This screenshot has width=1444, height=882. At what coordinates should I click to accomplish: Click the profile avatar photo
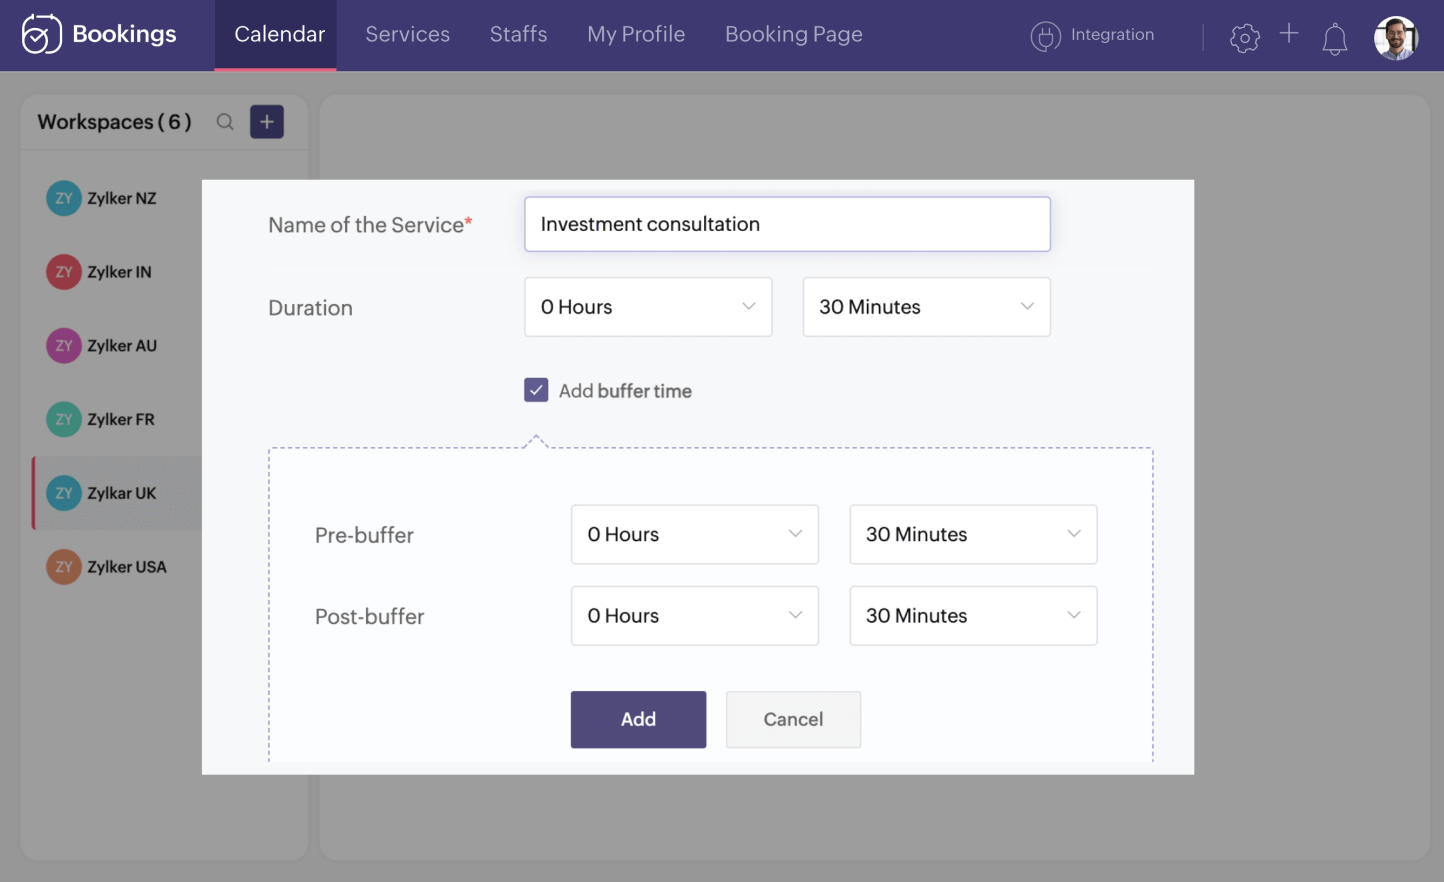coord(1396,38)
